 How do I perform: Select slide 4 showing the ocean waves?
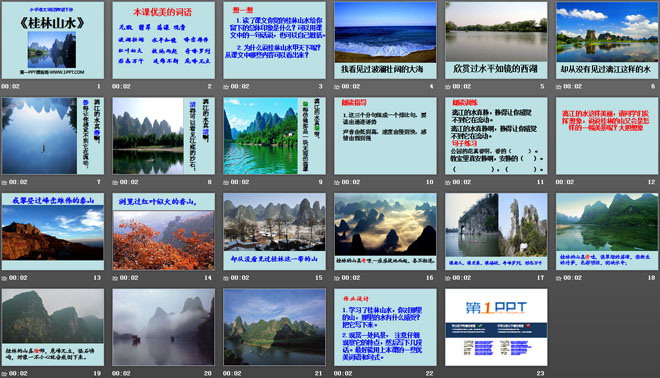coord(385,40)
